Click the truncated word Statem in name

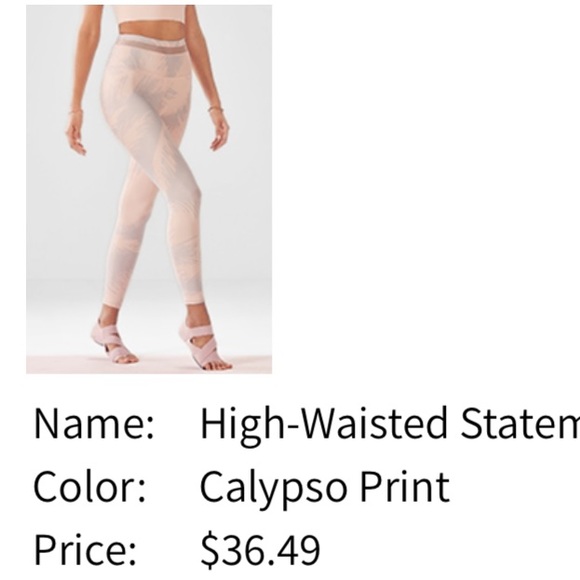click(520, 422)
